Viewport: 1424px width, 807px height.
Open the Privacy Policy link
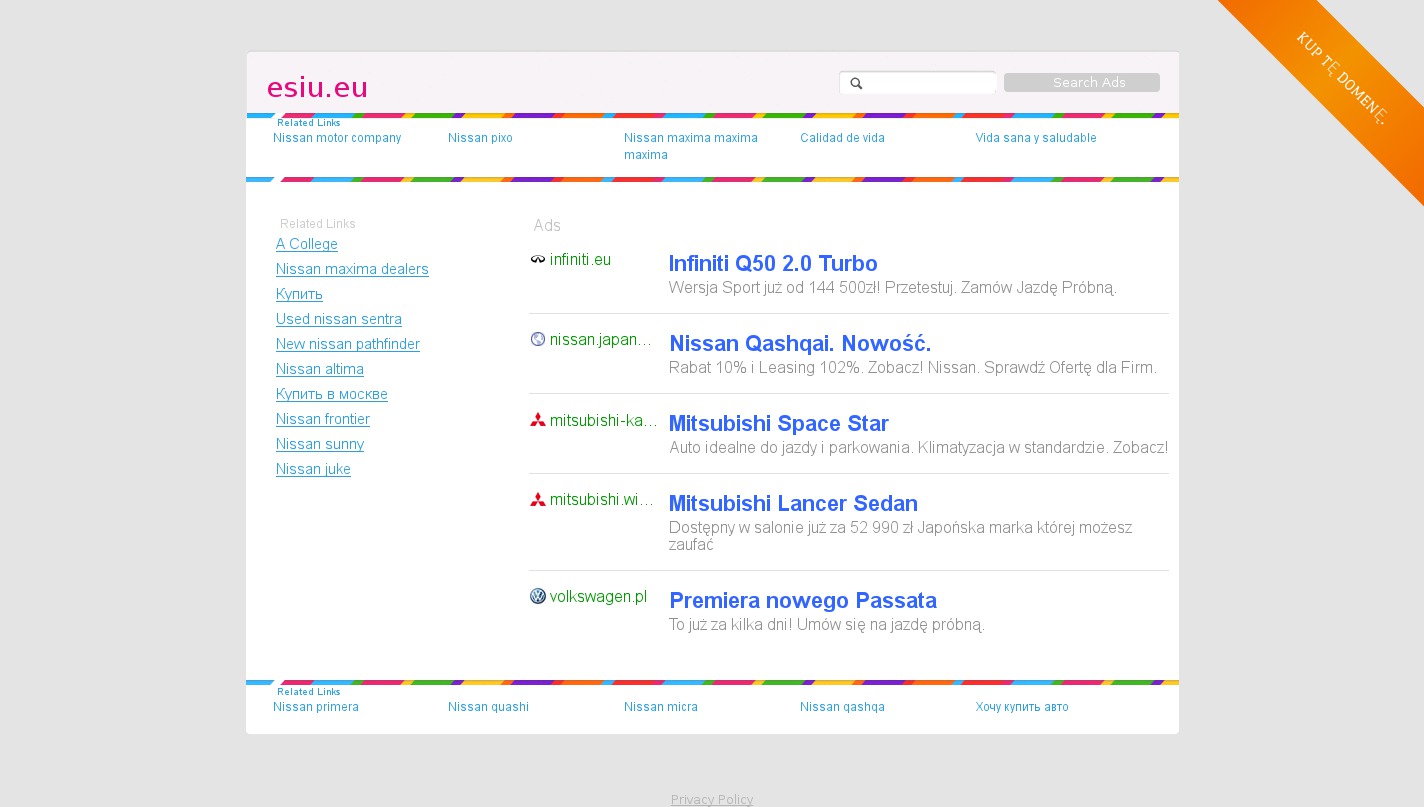tap(712, 799)
